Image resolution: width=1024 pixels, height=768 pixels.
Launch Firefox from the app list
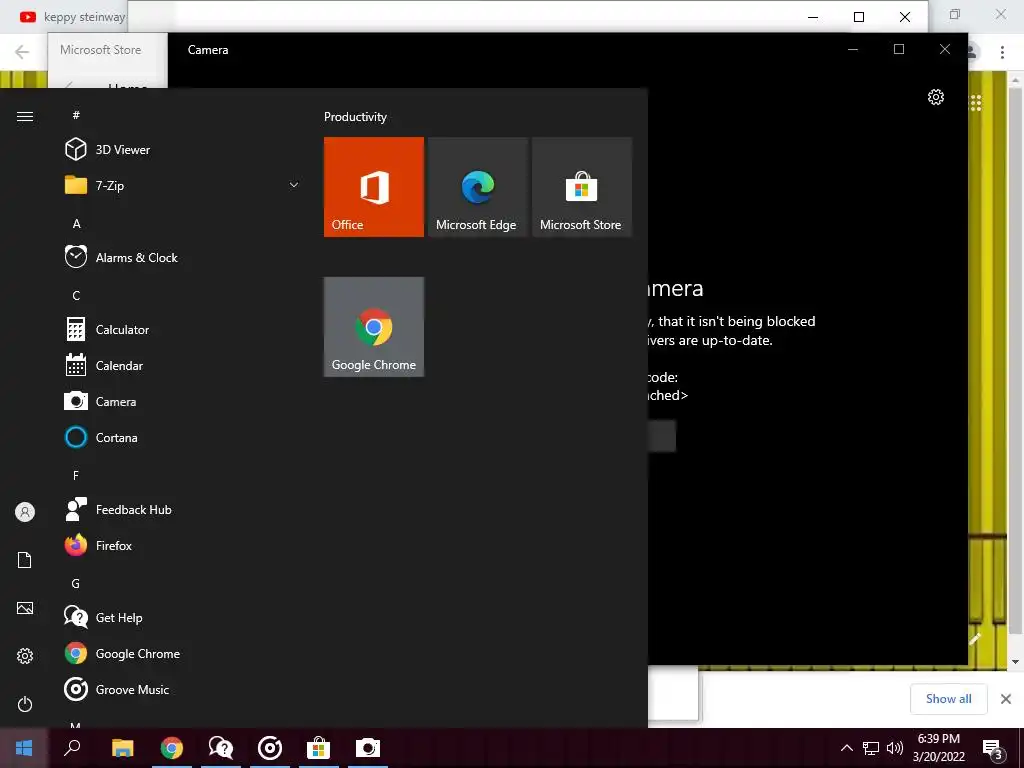[x=183, y=545]
